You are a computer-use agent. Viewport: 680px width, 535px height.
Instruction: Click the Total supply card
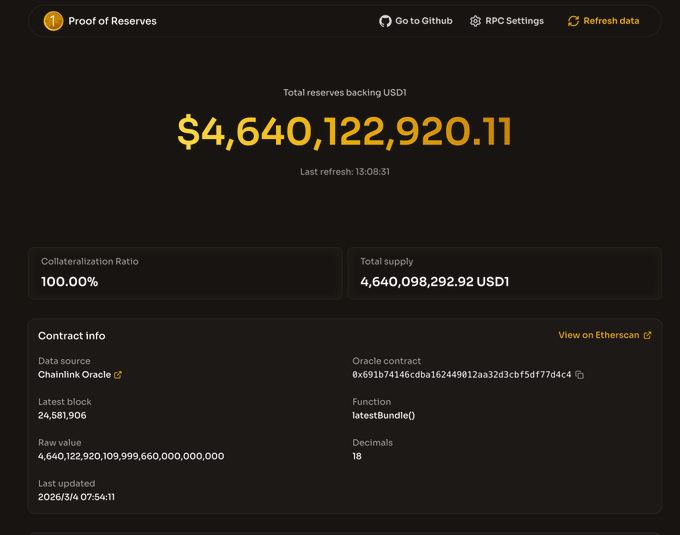[504, 273]
